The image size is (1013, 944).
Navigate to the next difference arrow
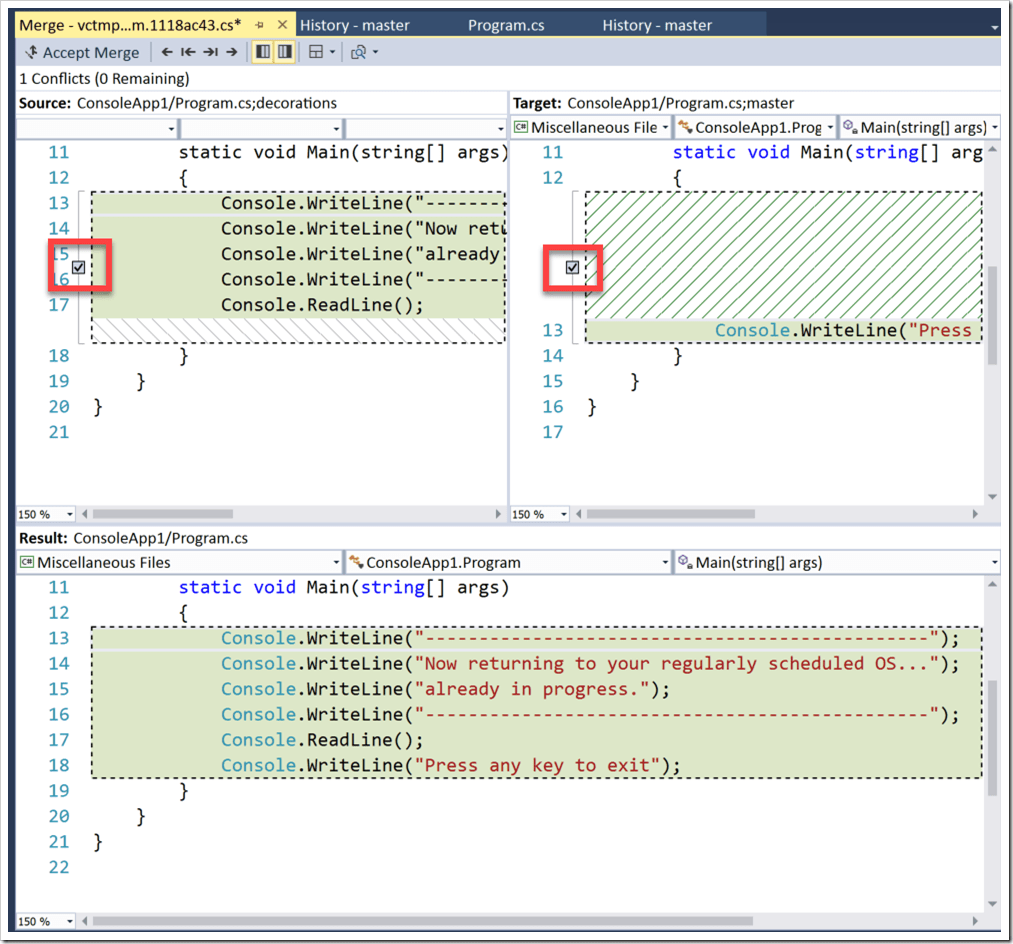(x=231, y=52)
